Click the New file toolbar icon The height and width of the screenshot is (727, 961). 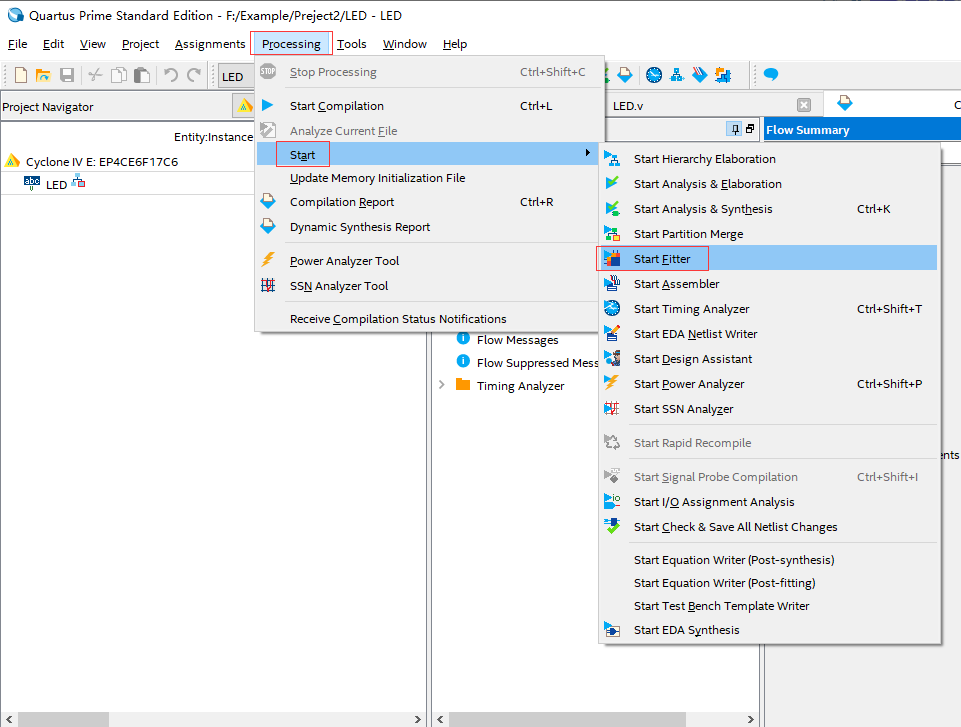pos(21,75)
